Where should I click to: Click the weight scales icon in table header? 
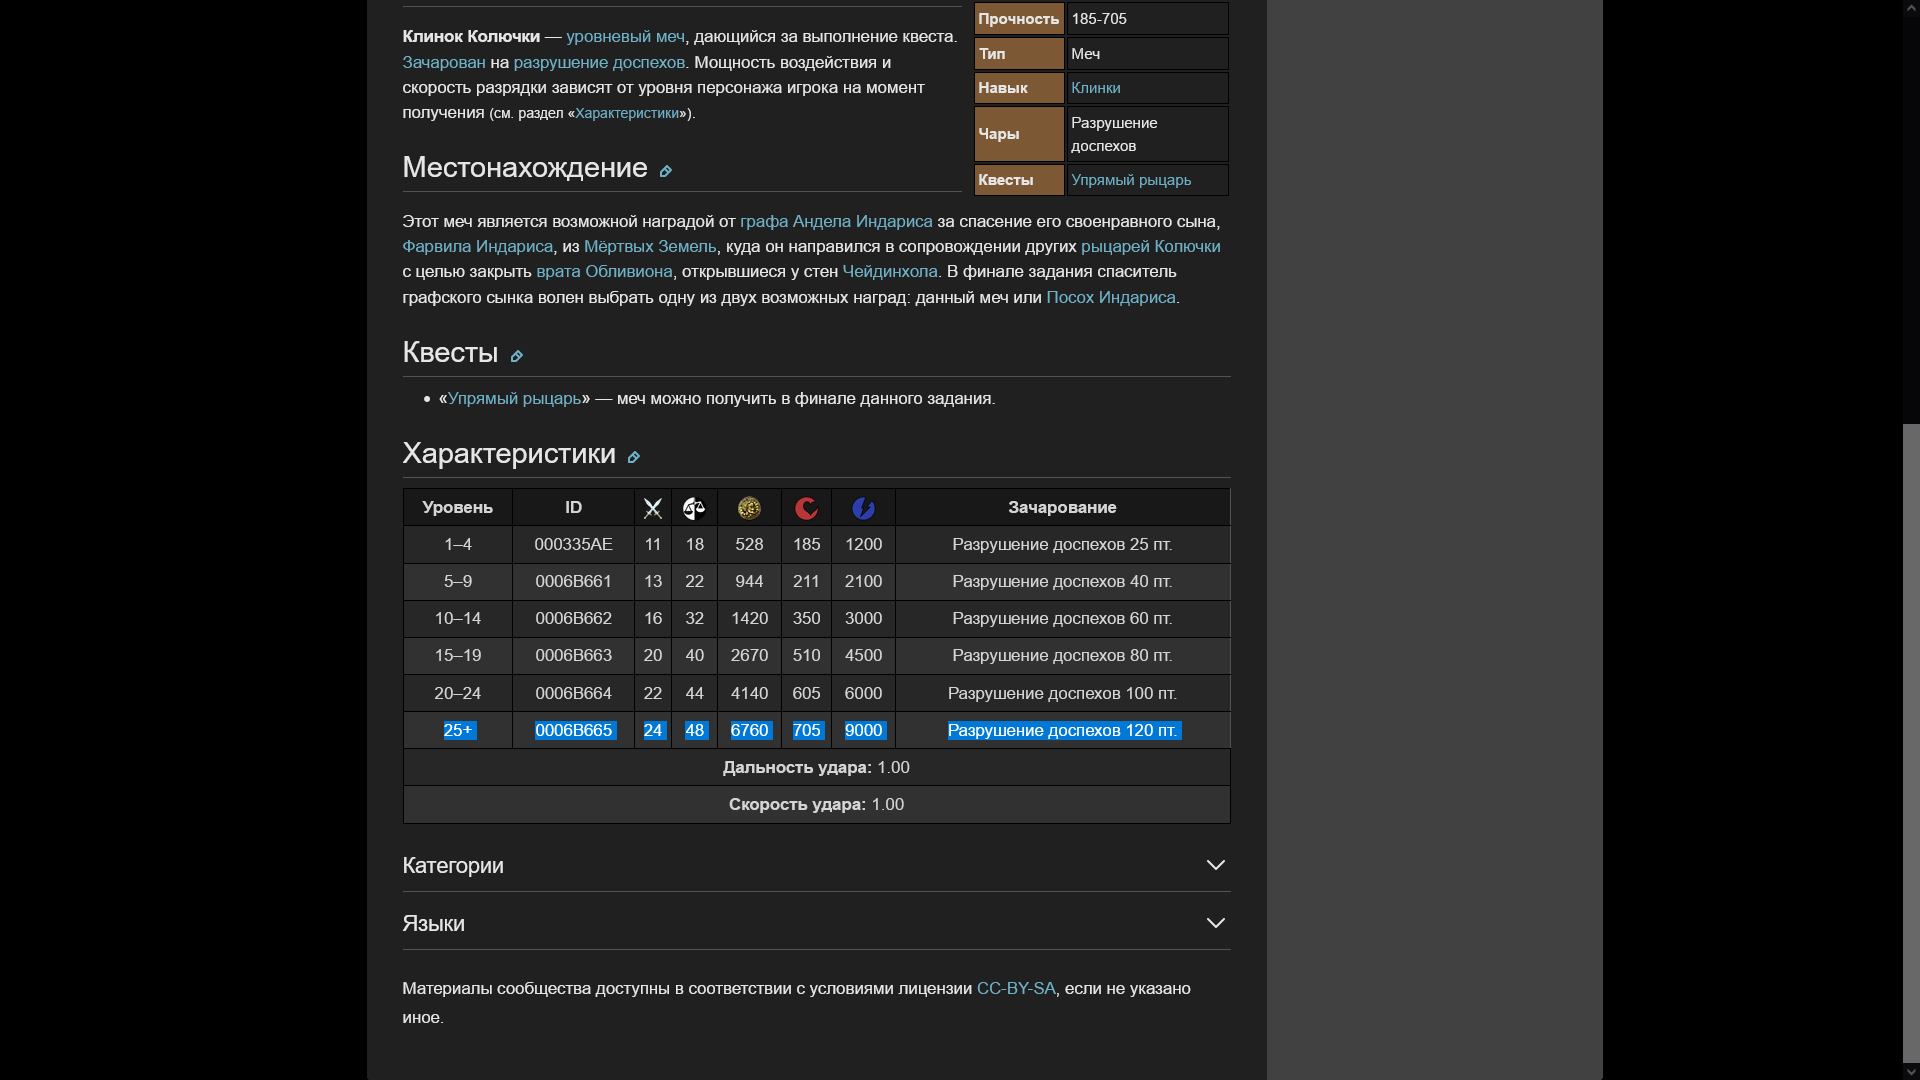(694, 509)
